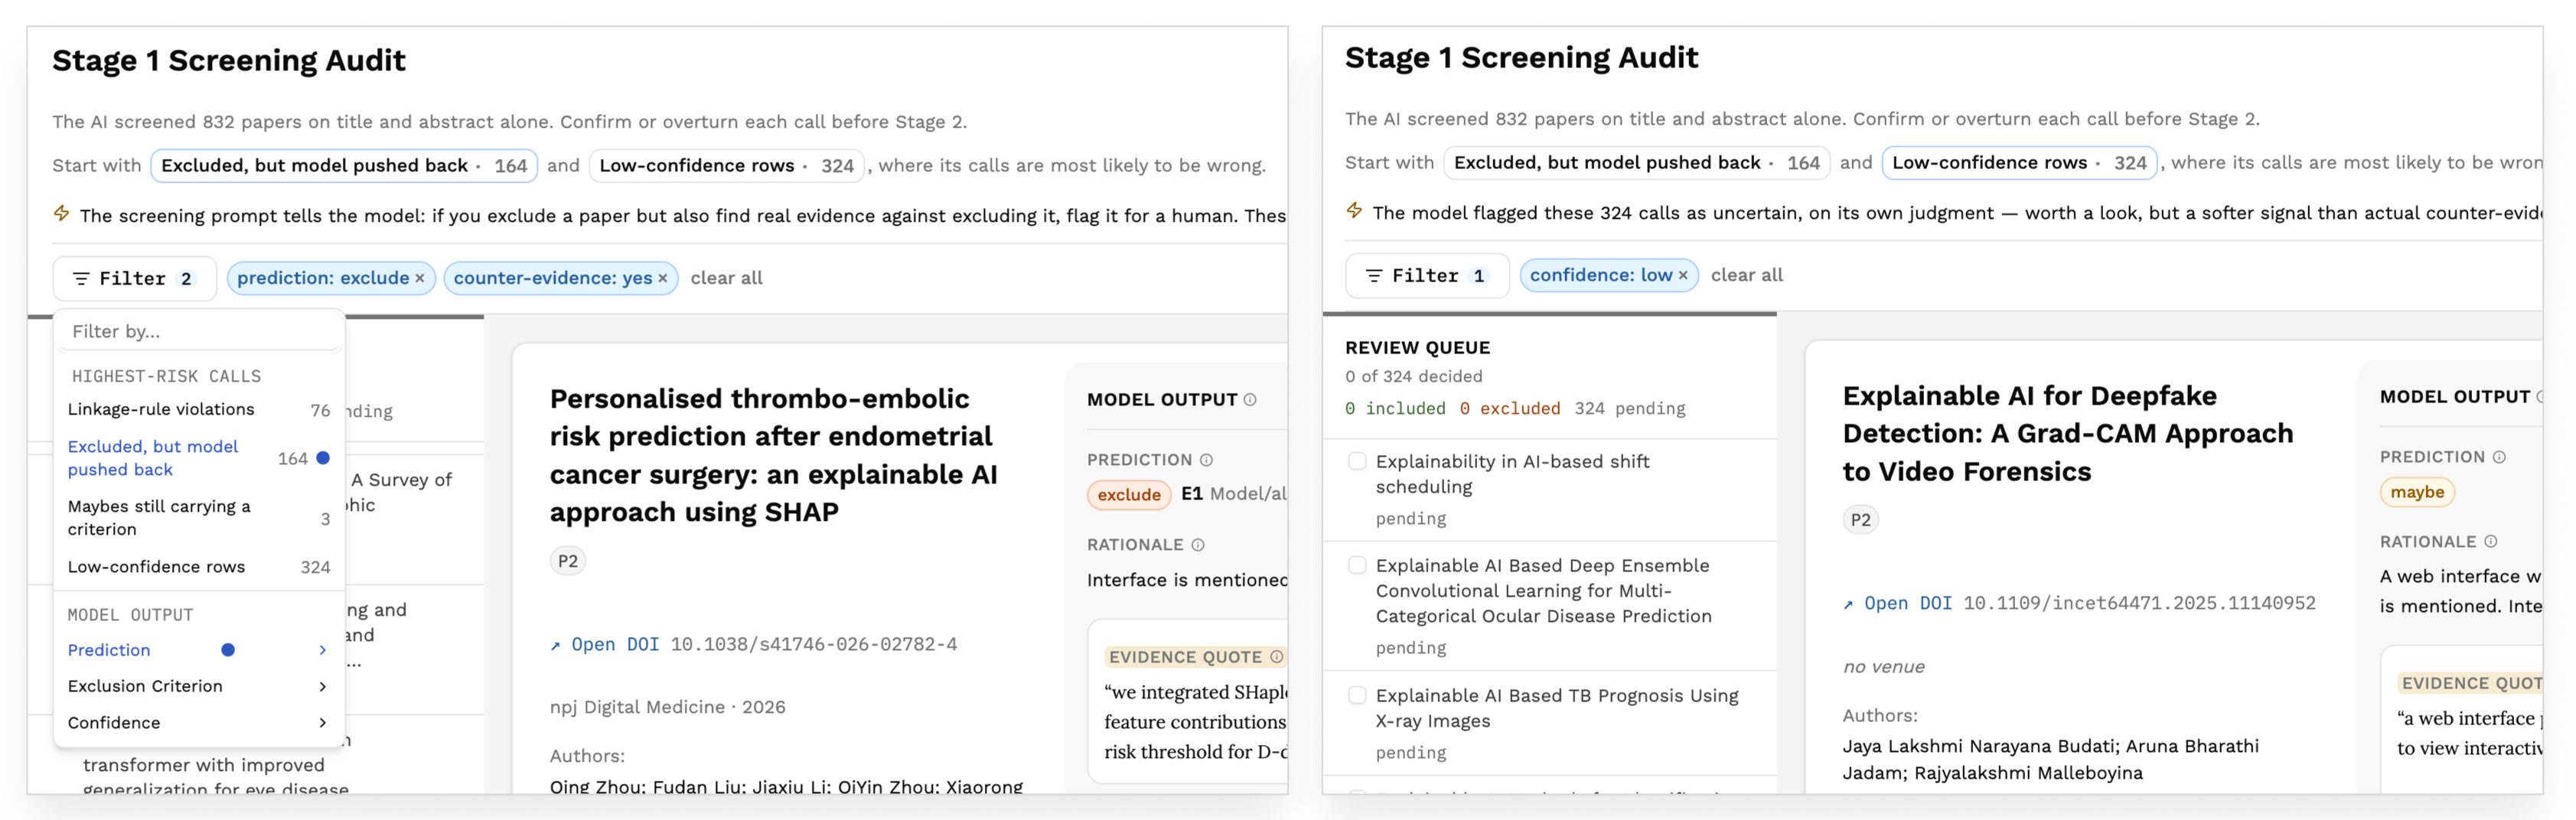The height and width of the screenshot is (820, 2576).
Task: Select 'Multi-Categorical Ocular Disease Prediction' queue row
Action: (1549, 606)
